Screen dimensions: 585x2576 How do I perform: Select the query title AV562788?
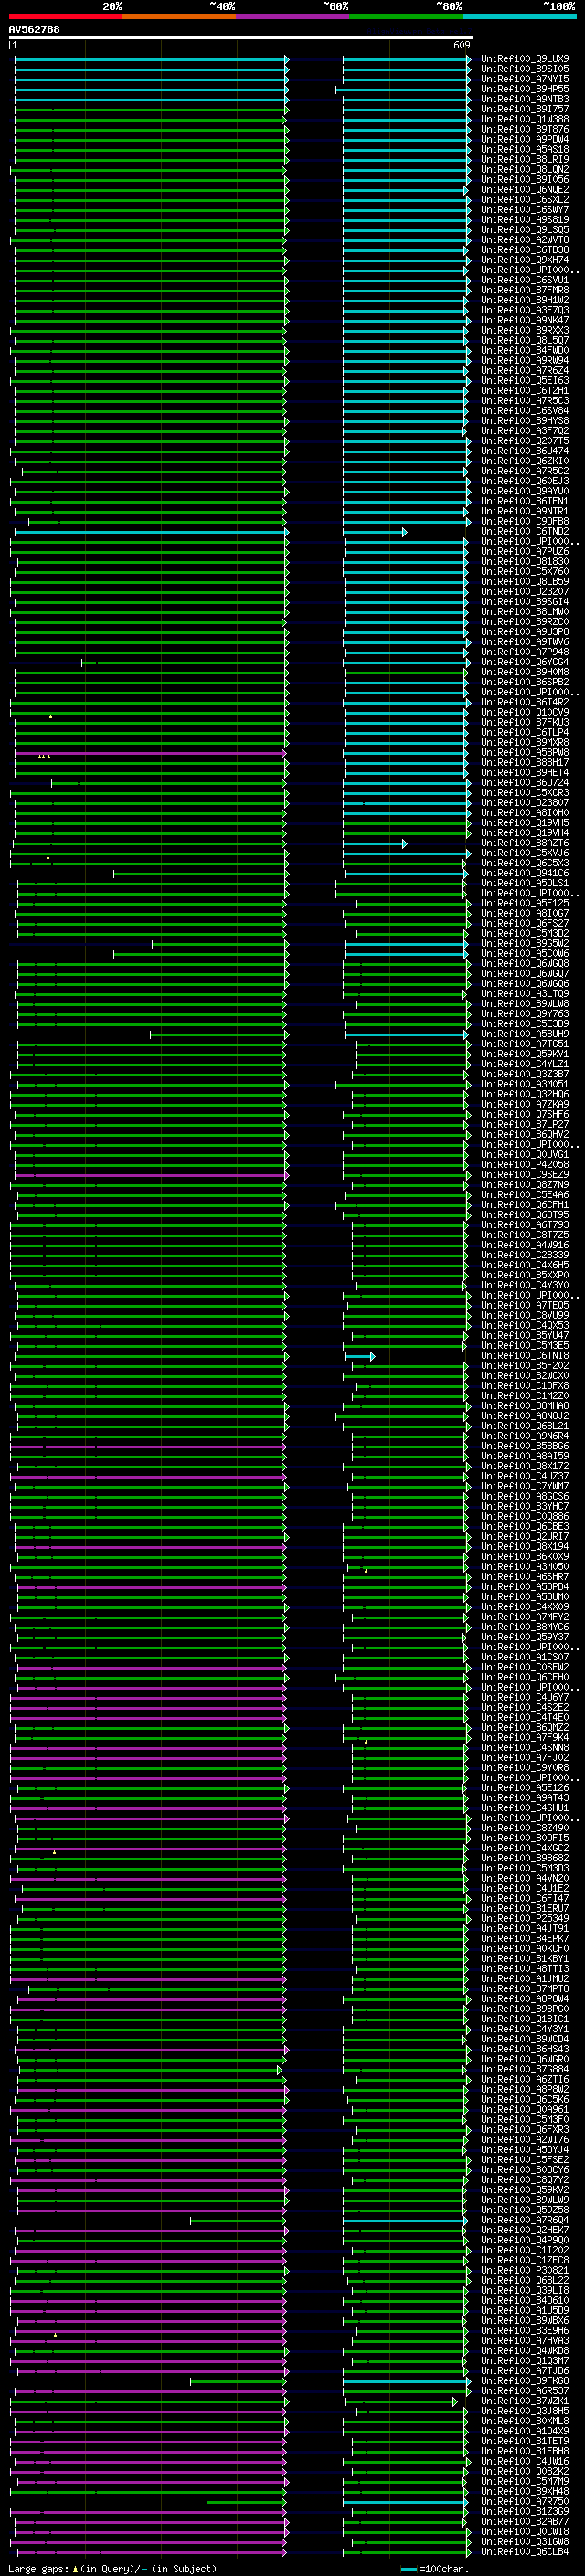(34, 30)
